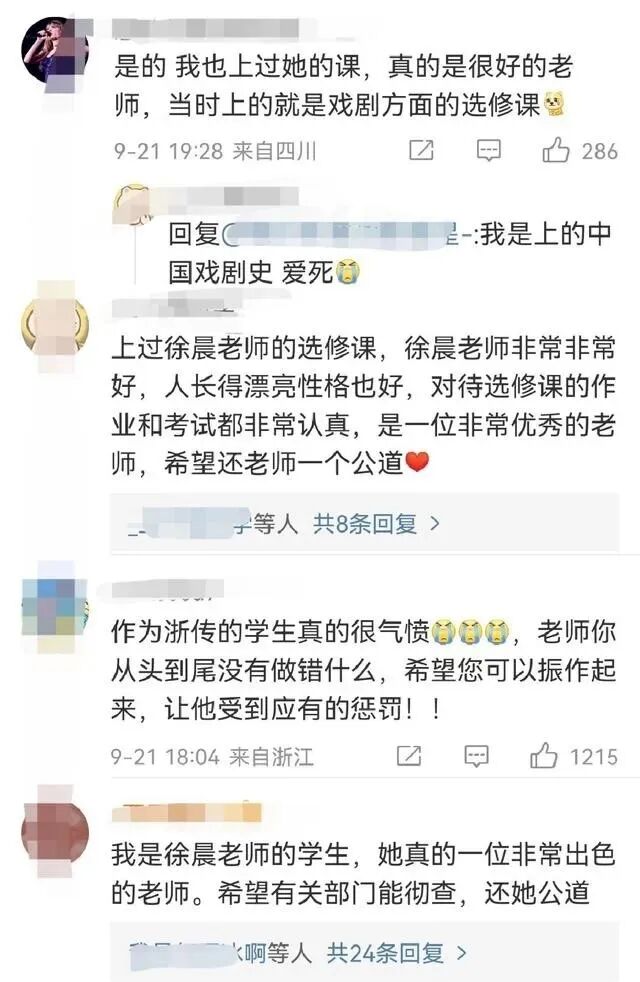The height and width of the screenshot is (982, 640).
Task: Tap the reply text 我是上的中国戏剧史
Action: pyautogui.click(x=390, y=253)
